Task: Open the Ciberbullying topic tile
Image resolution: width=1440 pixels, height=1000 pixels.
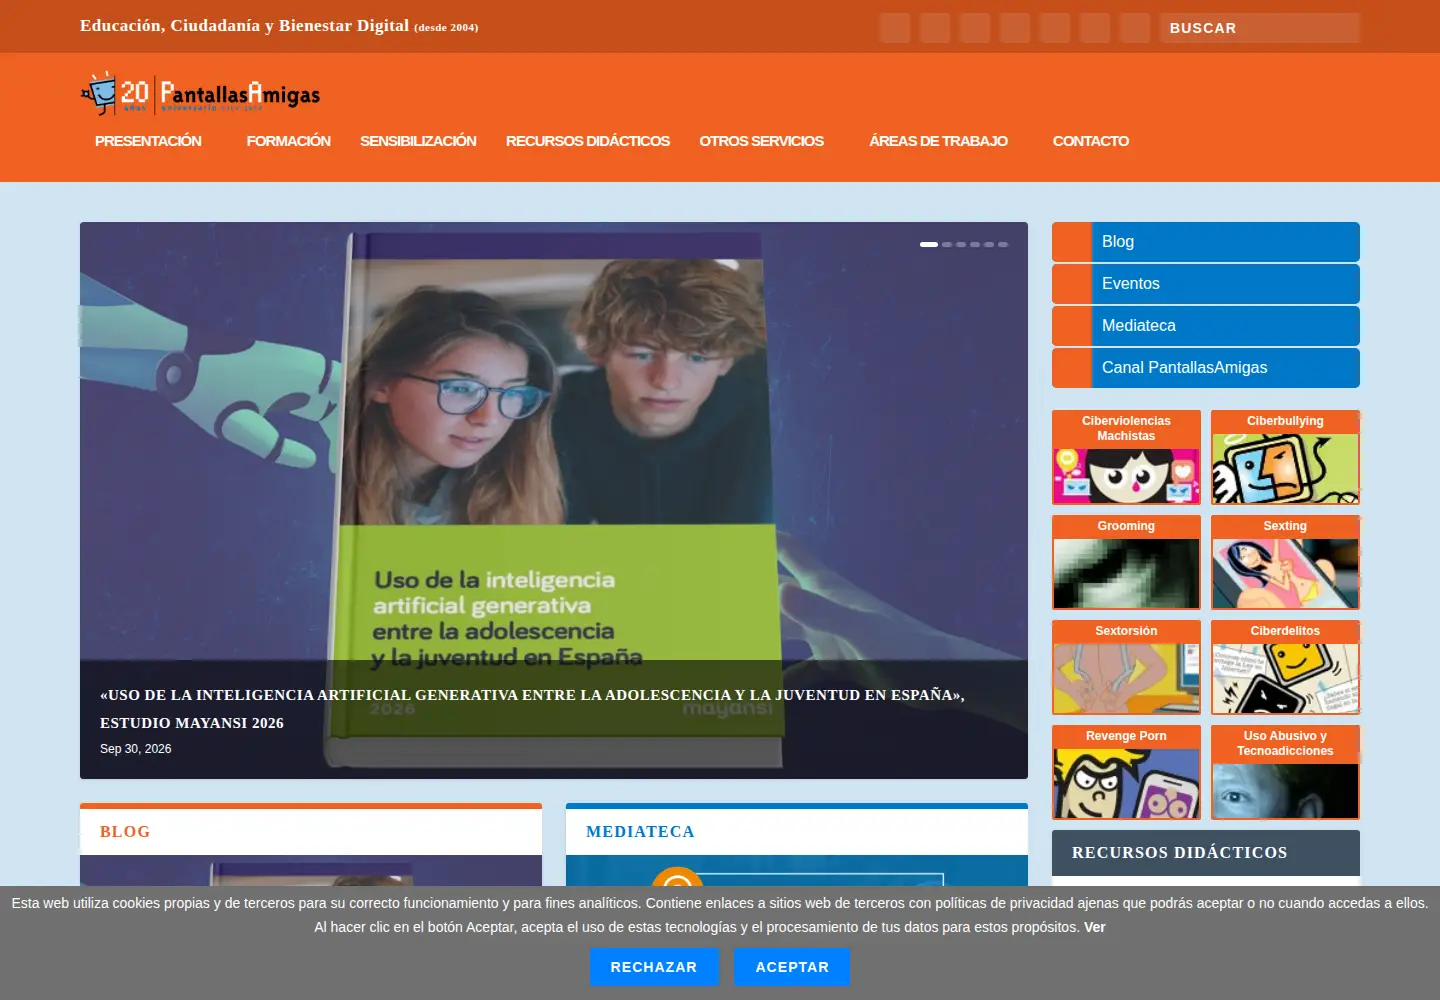Action: [1285, 457]
